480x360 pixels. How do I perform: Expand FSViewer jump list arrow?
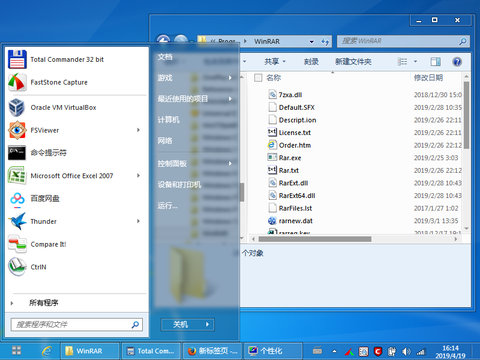(x=138, y=130)
